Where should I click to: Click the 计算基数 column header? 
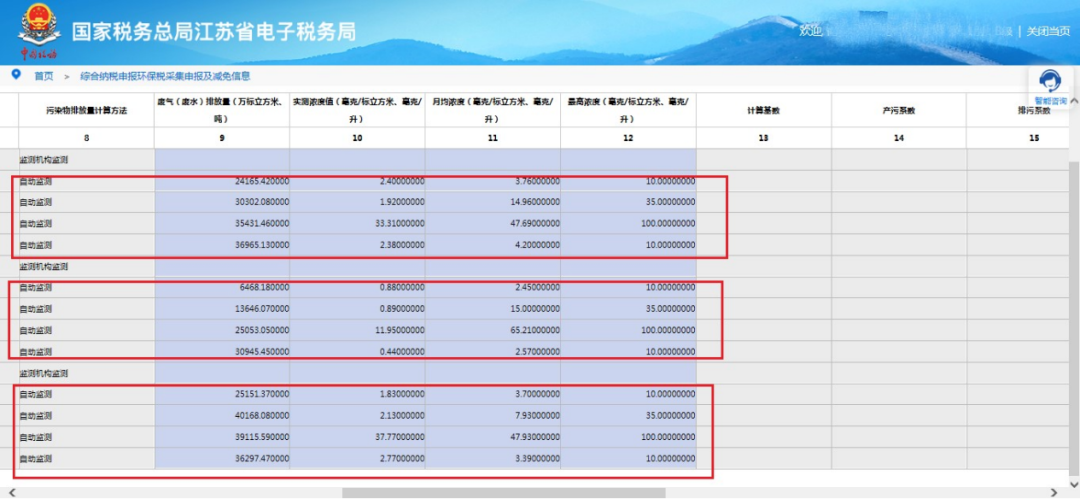coord(763,110)
